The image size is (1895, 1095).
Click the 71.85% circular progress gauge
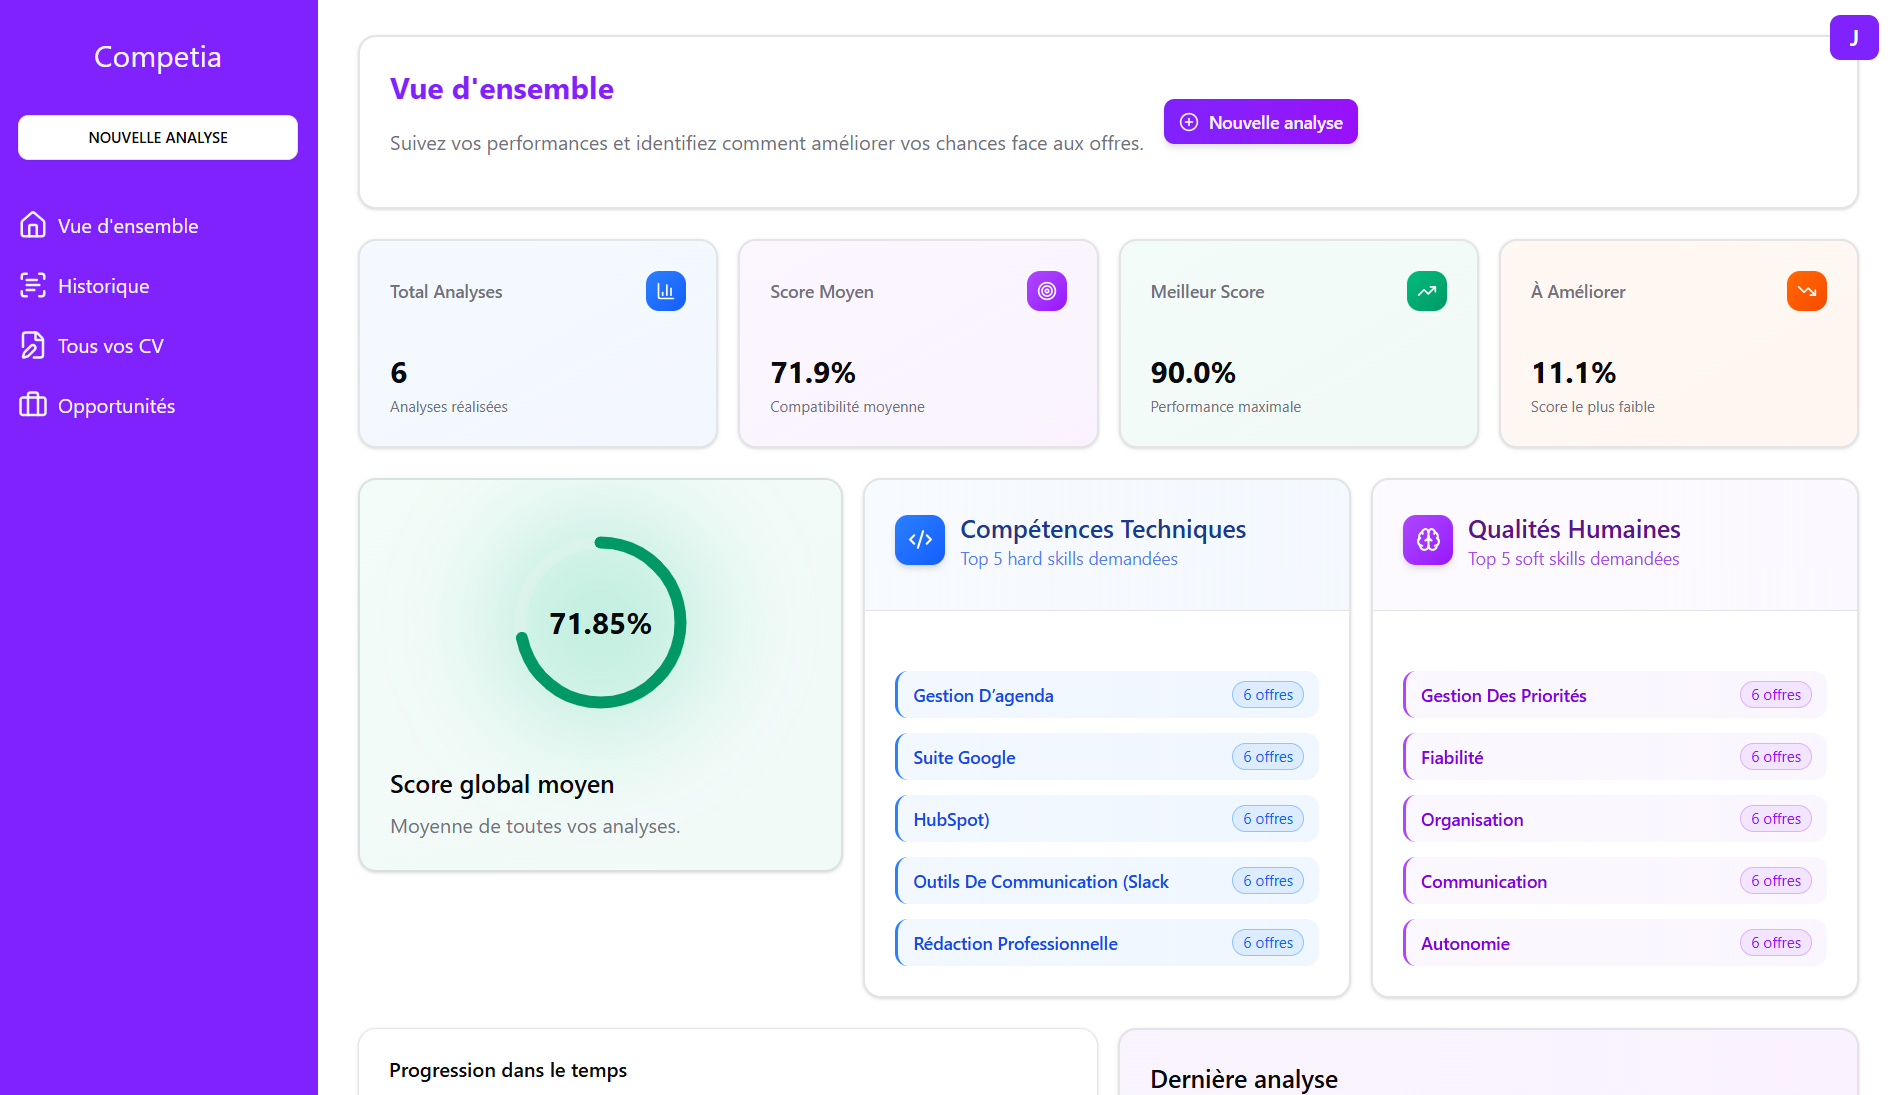pyautogui.click(x=600, y=623)
